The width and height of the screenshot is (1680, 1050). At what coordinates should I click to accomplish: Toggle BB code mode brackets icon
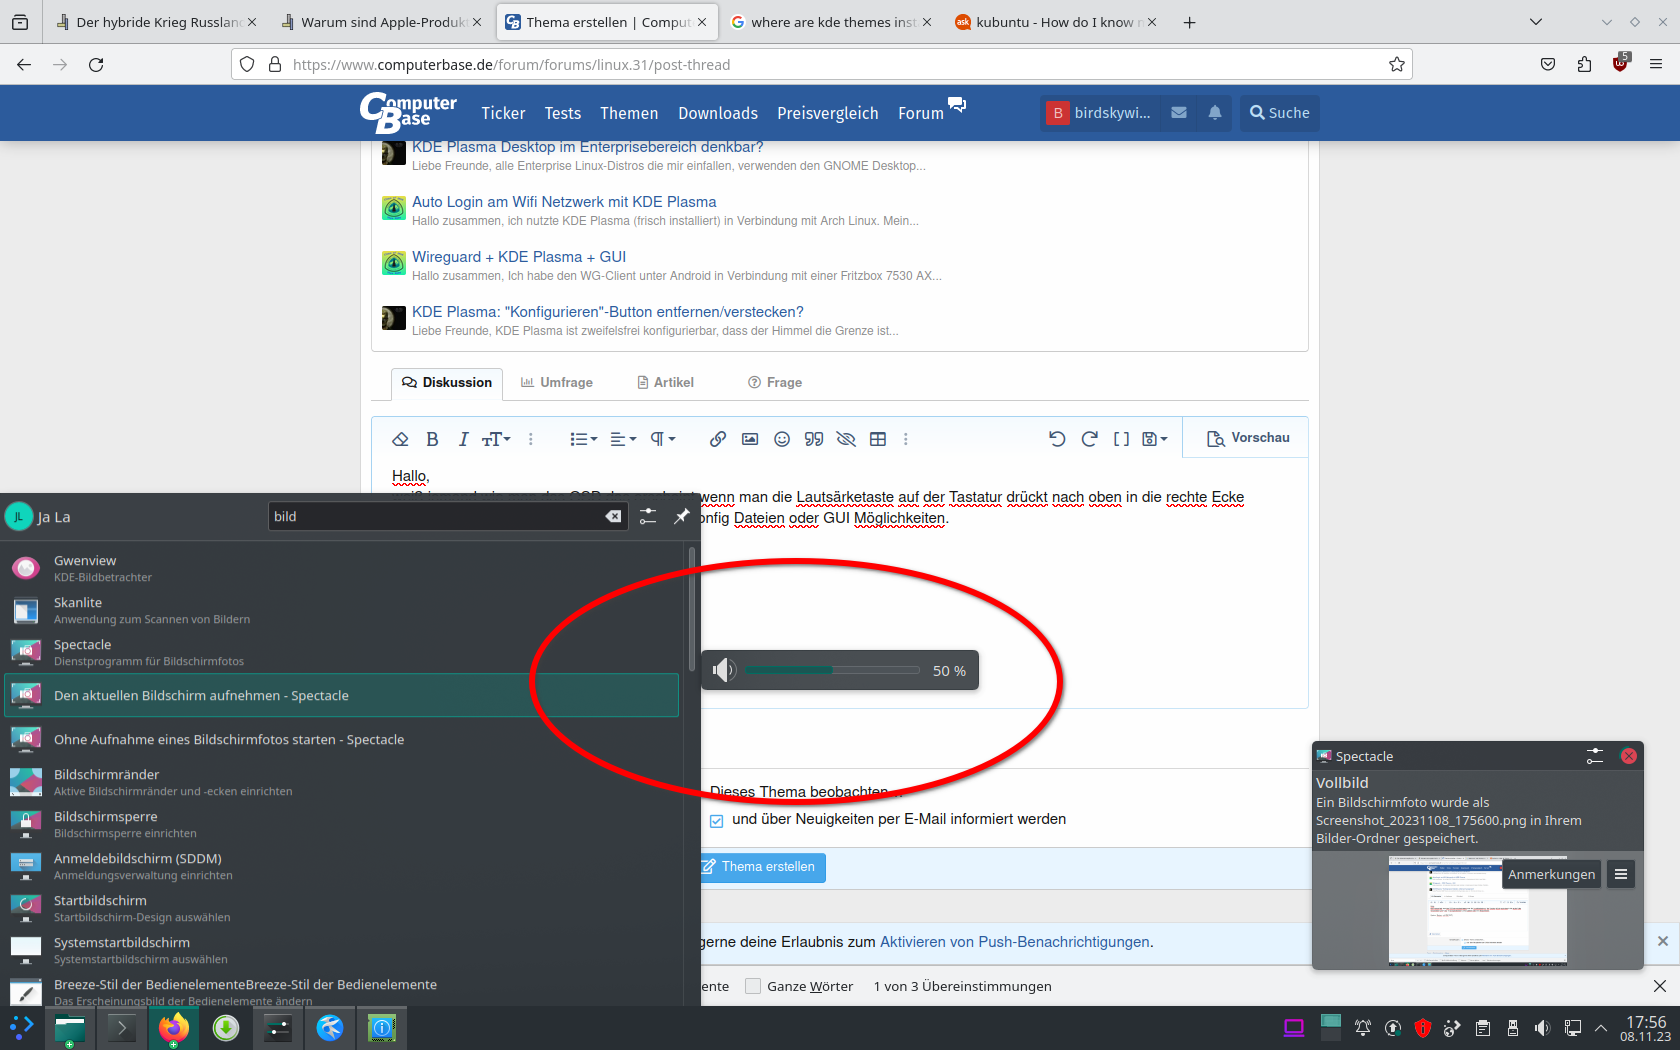1121,439
